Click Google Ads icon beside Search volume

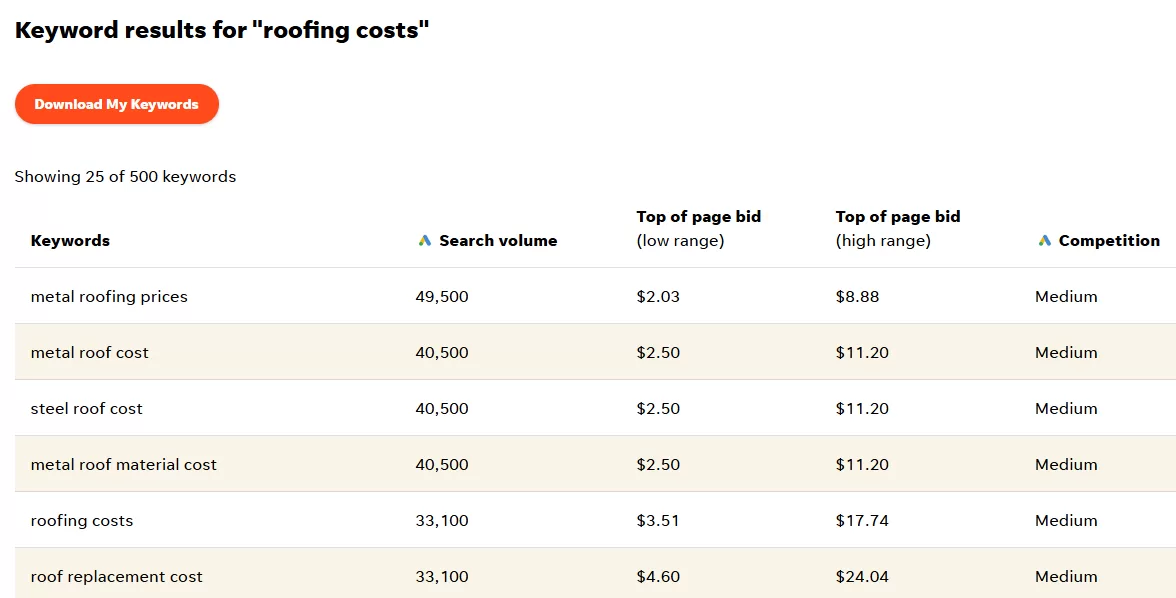[x=424, y=241]
